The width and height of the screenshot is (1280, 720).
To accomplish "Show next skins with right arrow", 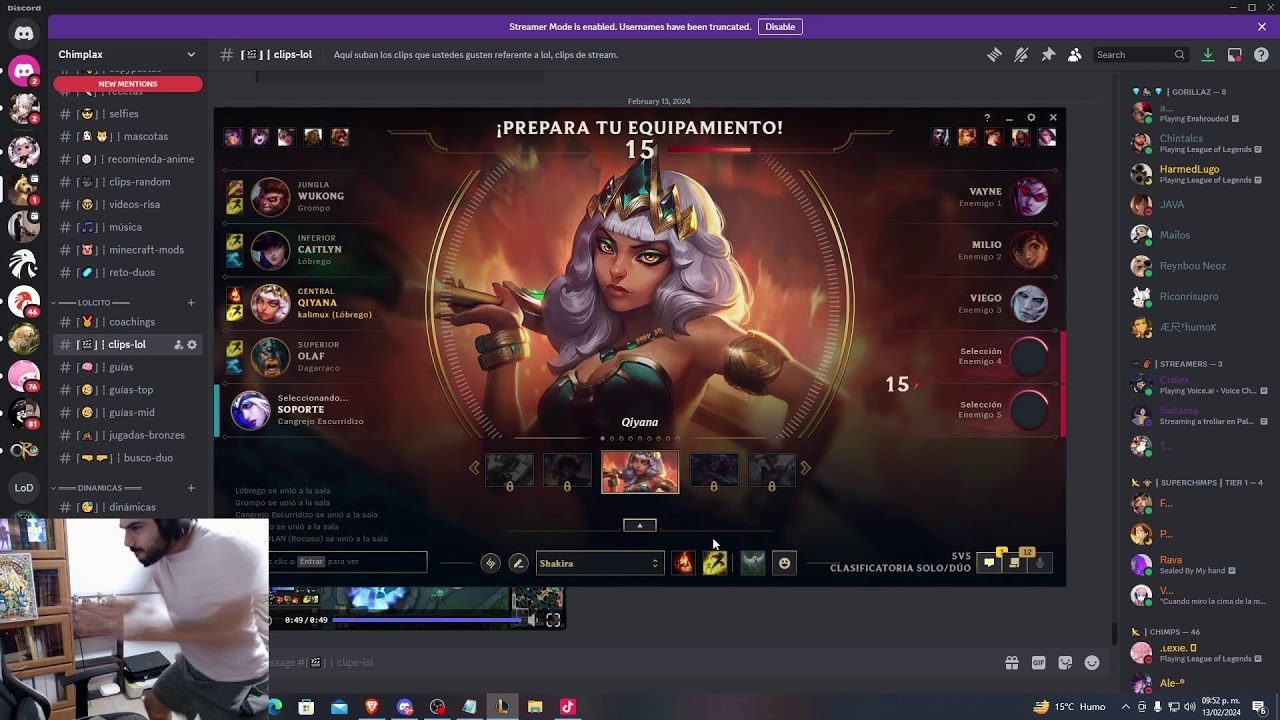I will point(805,467).
